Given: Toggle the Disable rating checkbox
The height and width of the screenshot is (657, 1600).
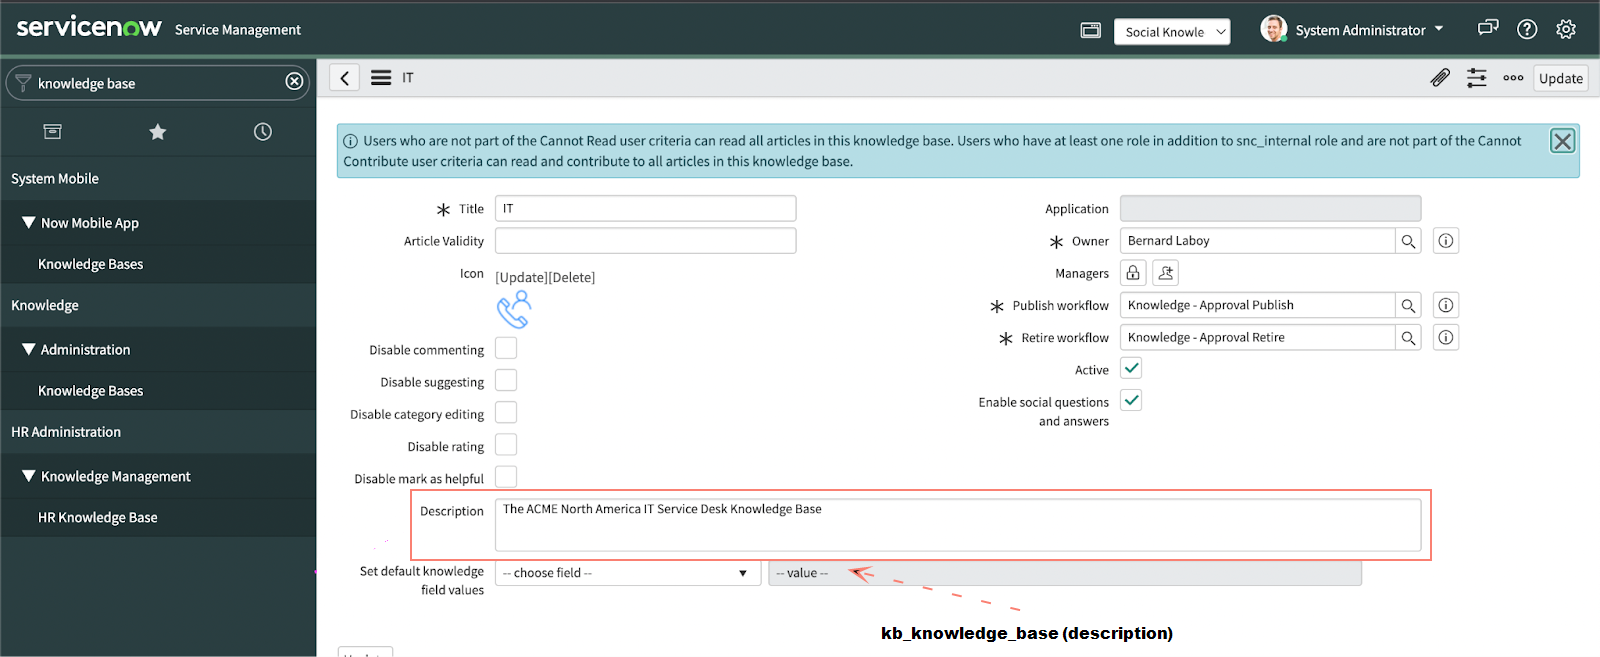Looking at the screenshot, I should [506, 445].
